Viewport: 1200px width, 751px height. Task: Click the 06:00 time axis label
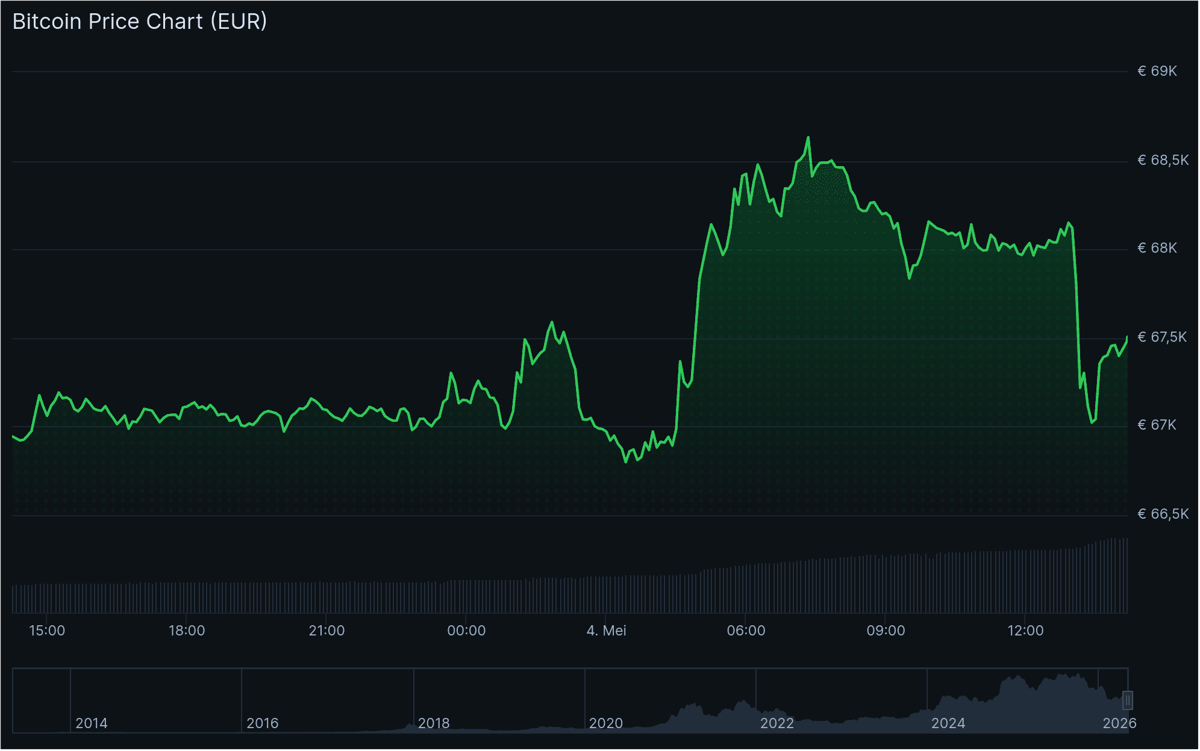(746, 631)
